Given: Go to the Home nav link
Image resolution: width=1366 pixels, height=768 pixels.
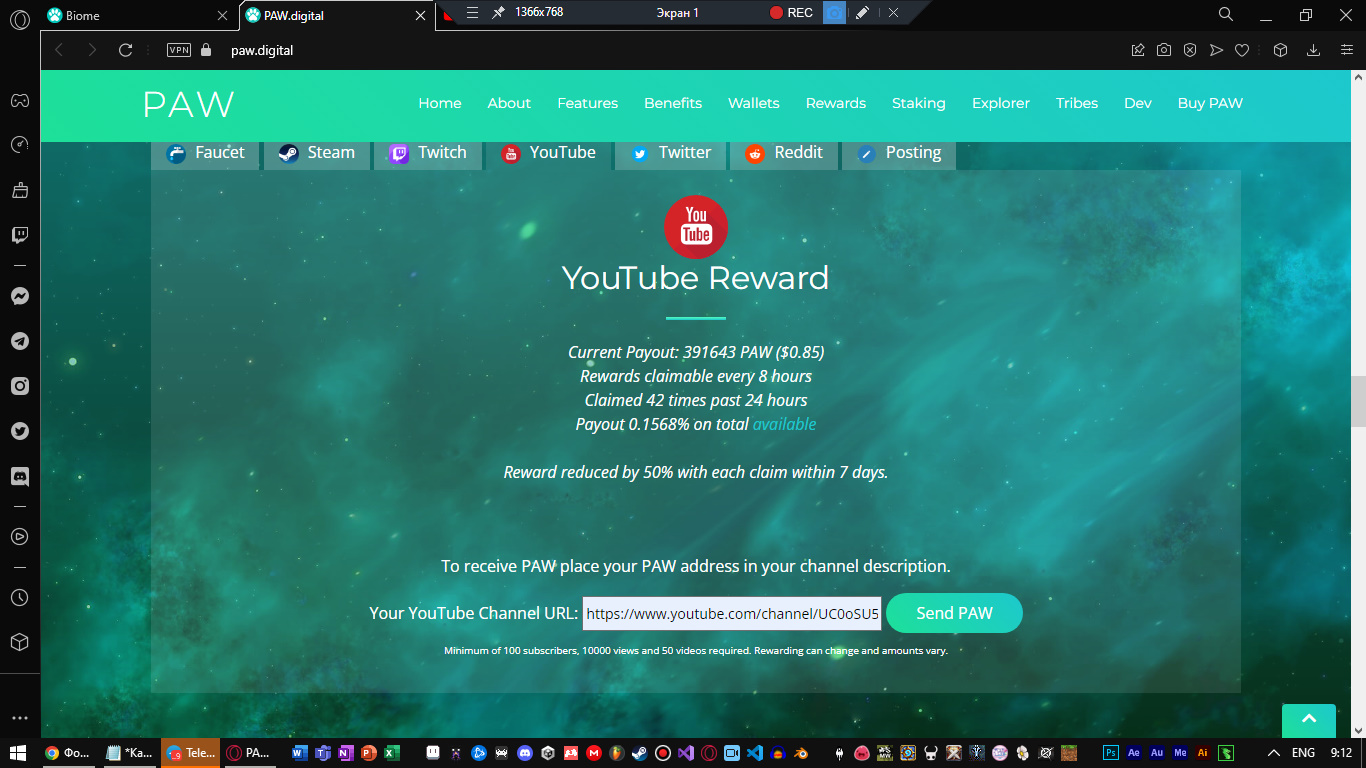Looking at the screenshot, I should pos(440,103).
